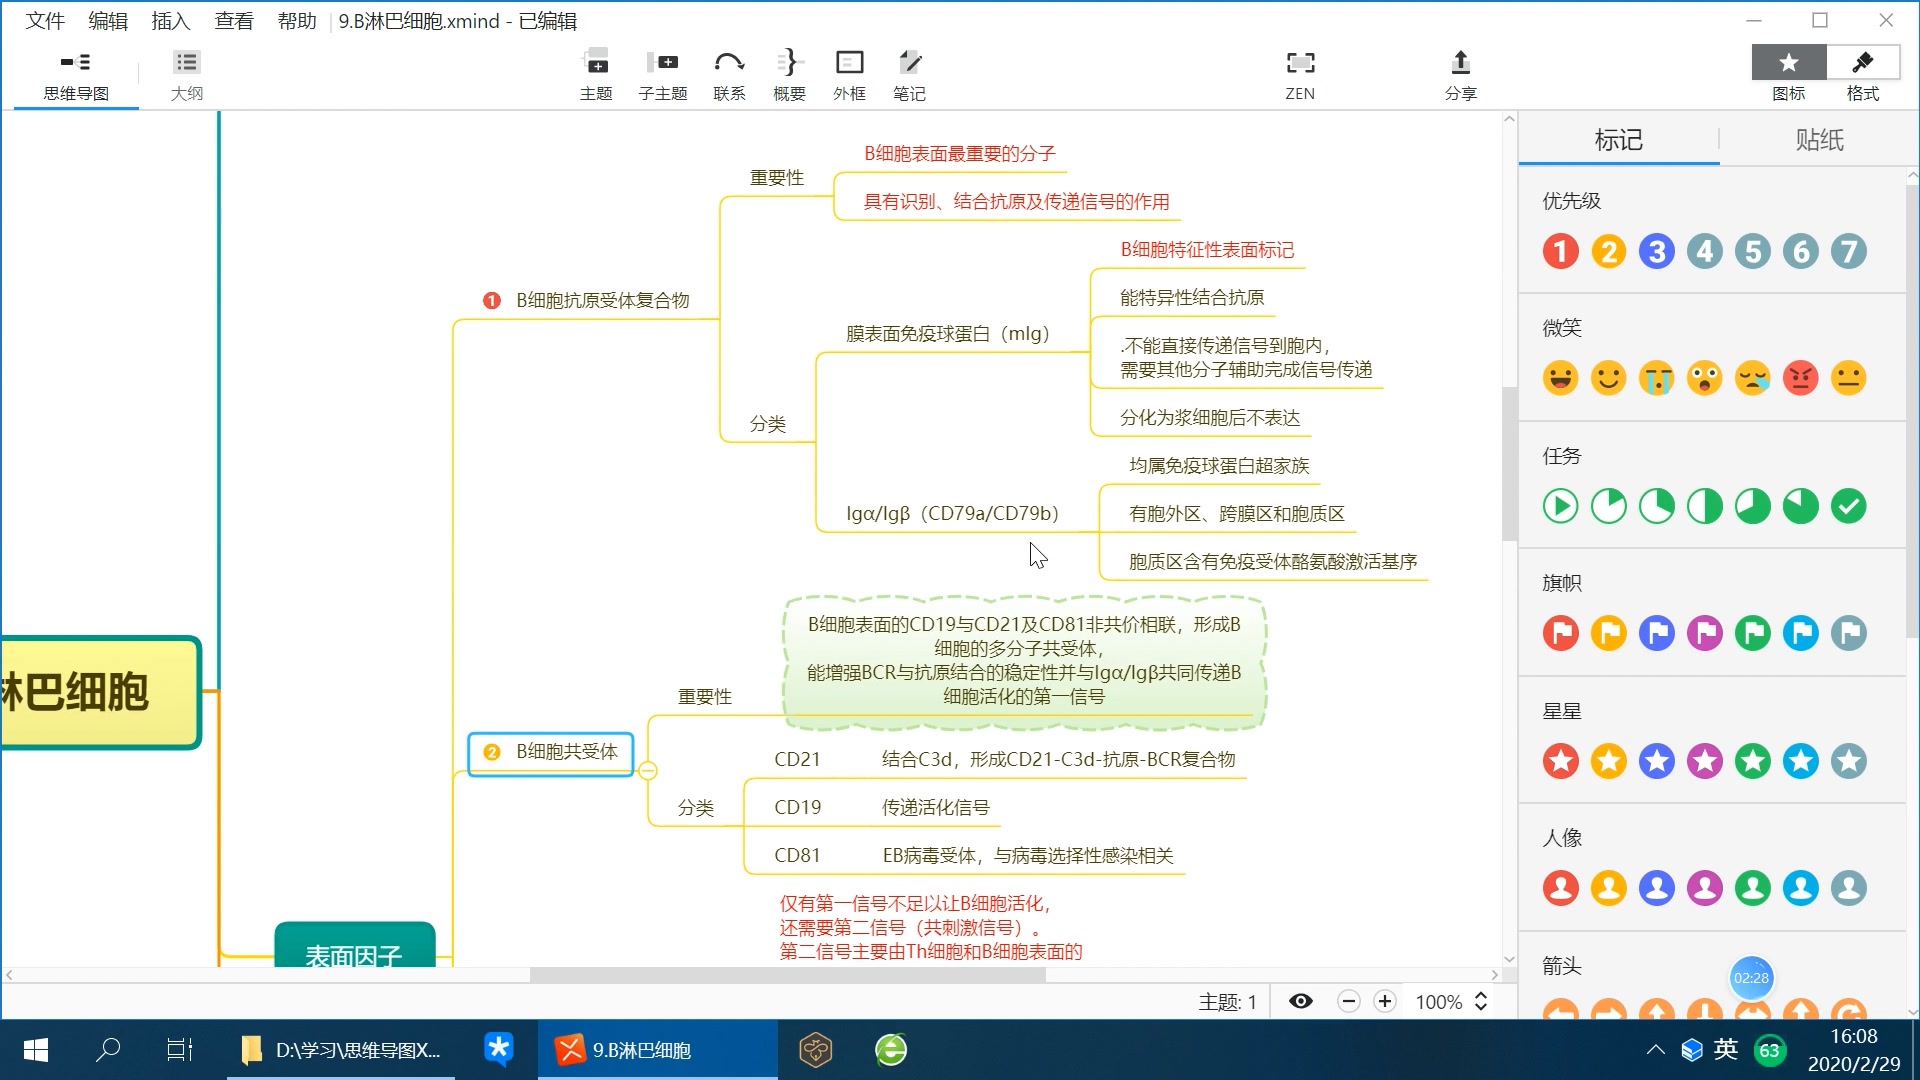Collapse the B细胞共受体 branch
Viewport: 1920px width, 1080px height.
tap(648, 770)
